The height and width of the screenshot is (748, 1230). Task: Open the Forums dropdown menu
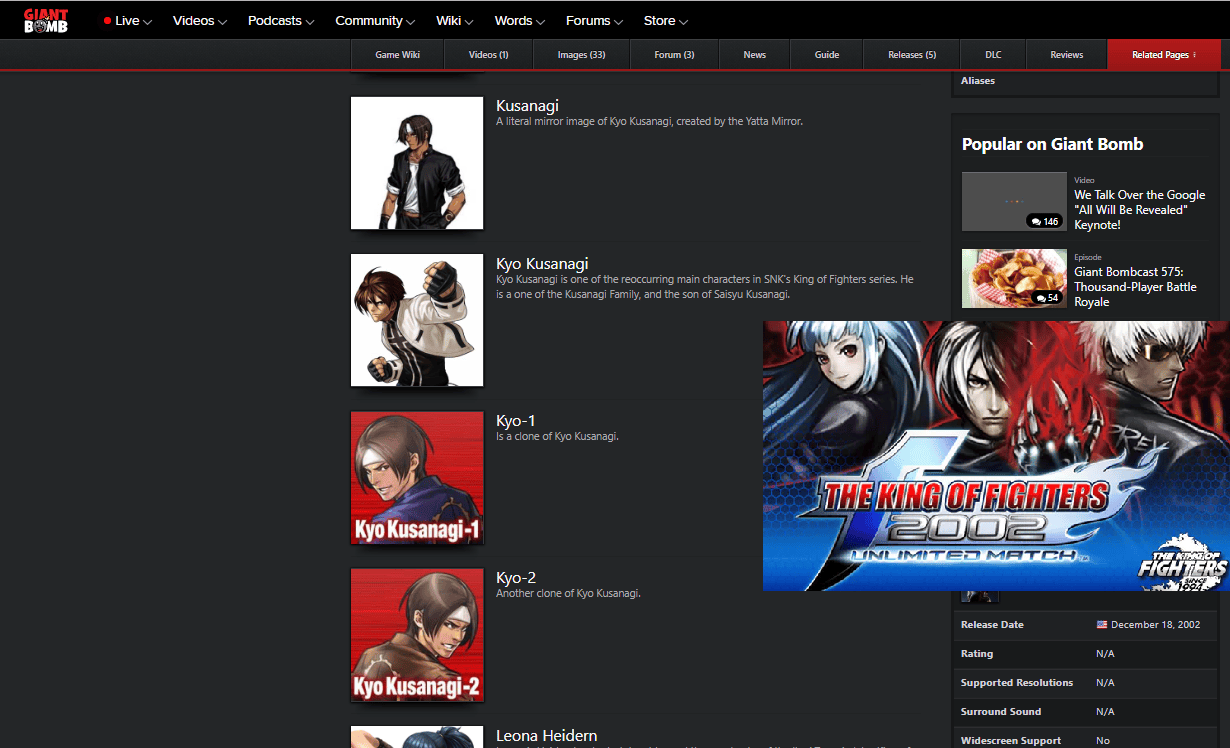point(595,21)
